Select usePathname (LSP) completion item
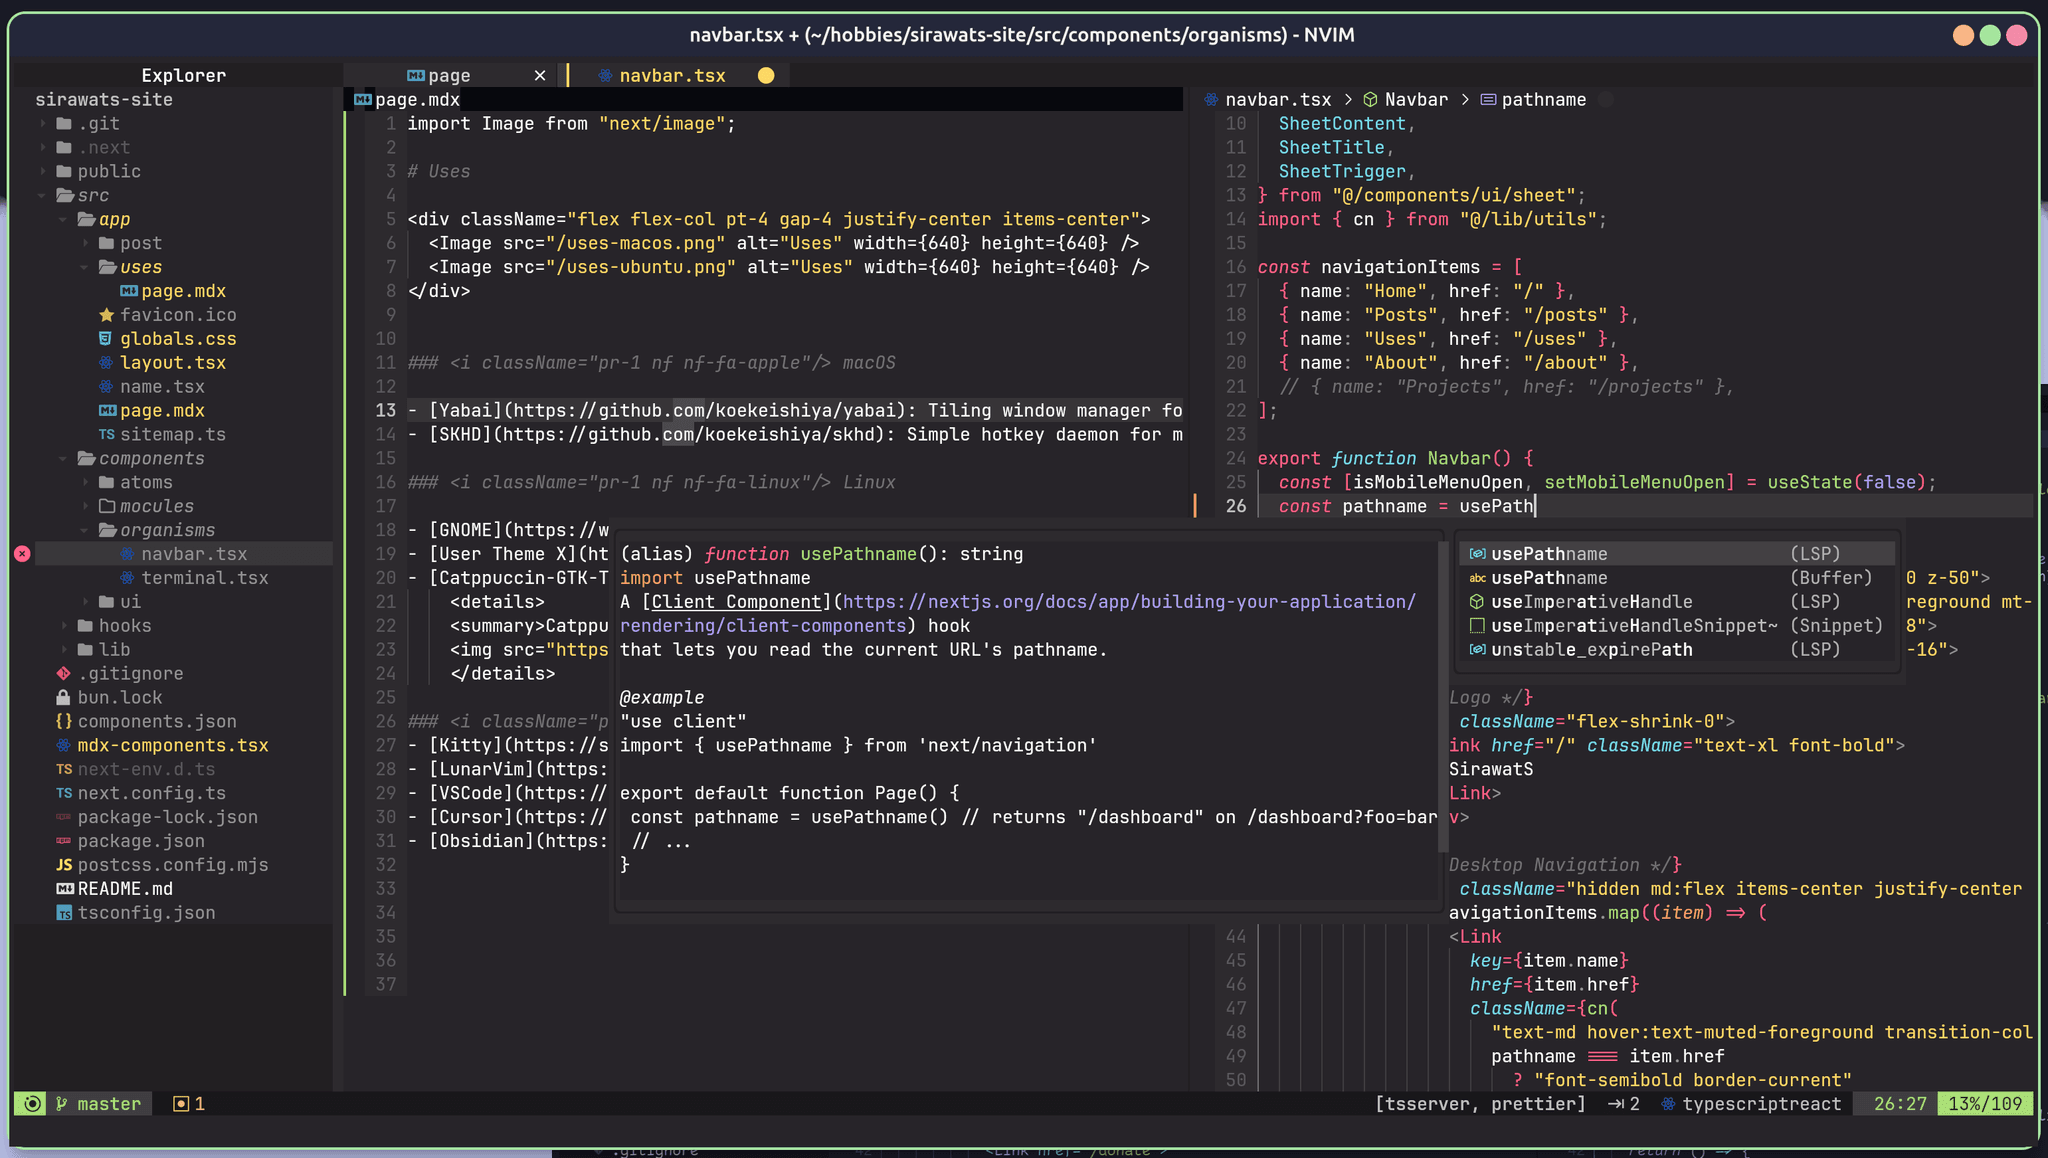This screenshot has height=1158, width=2048. point(1676,554)
